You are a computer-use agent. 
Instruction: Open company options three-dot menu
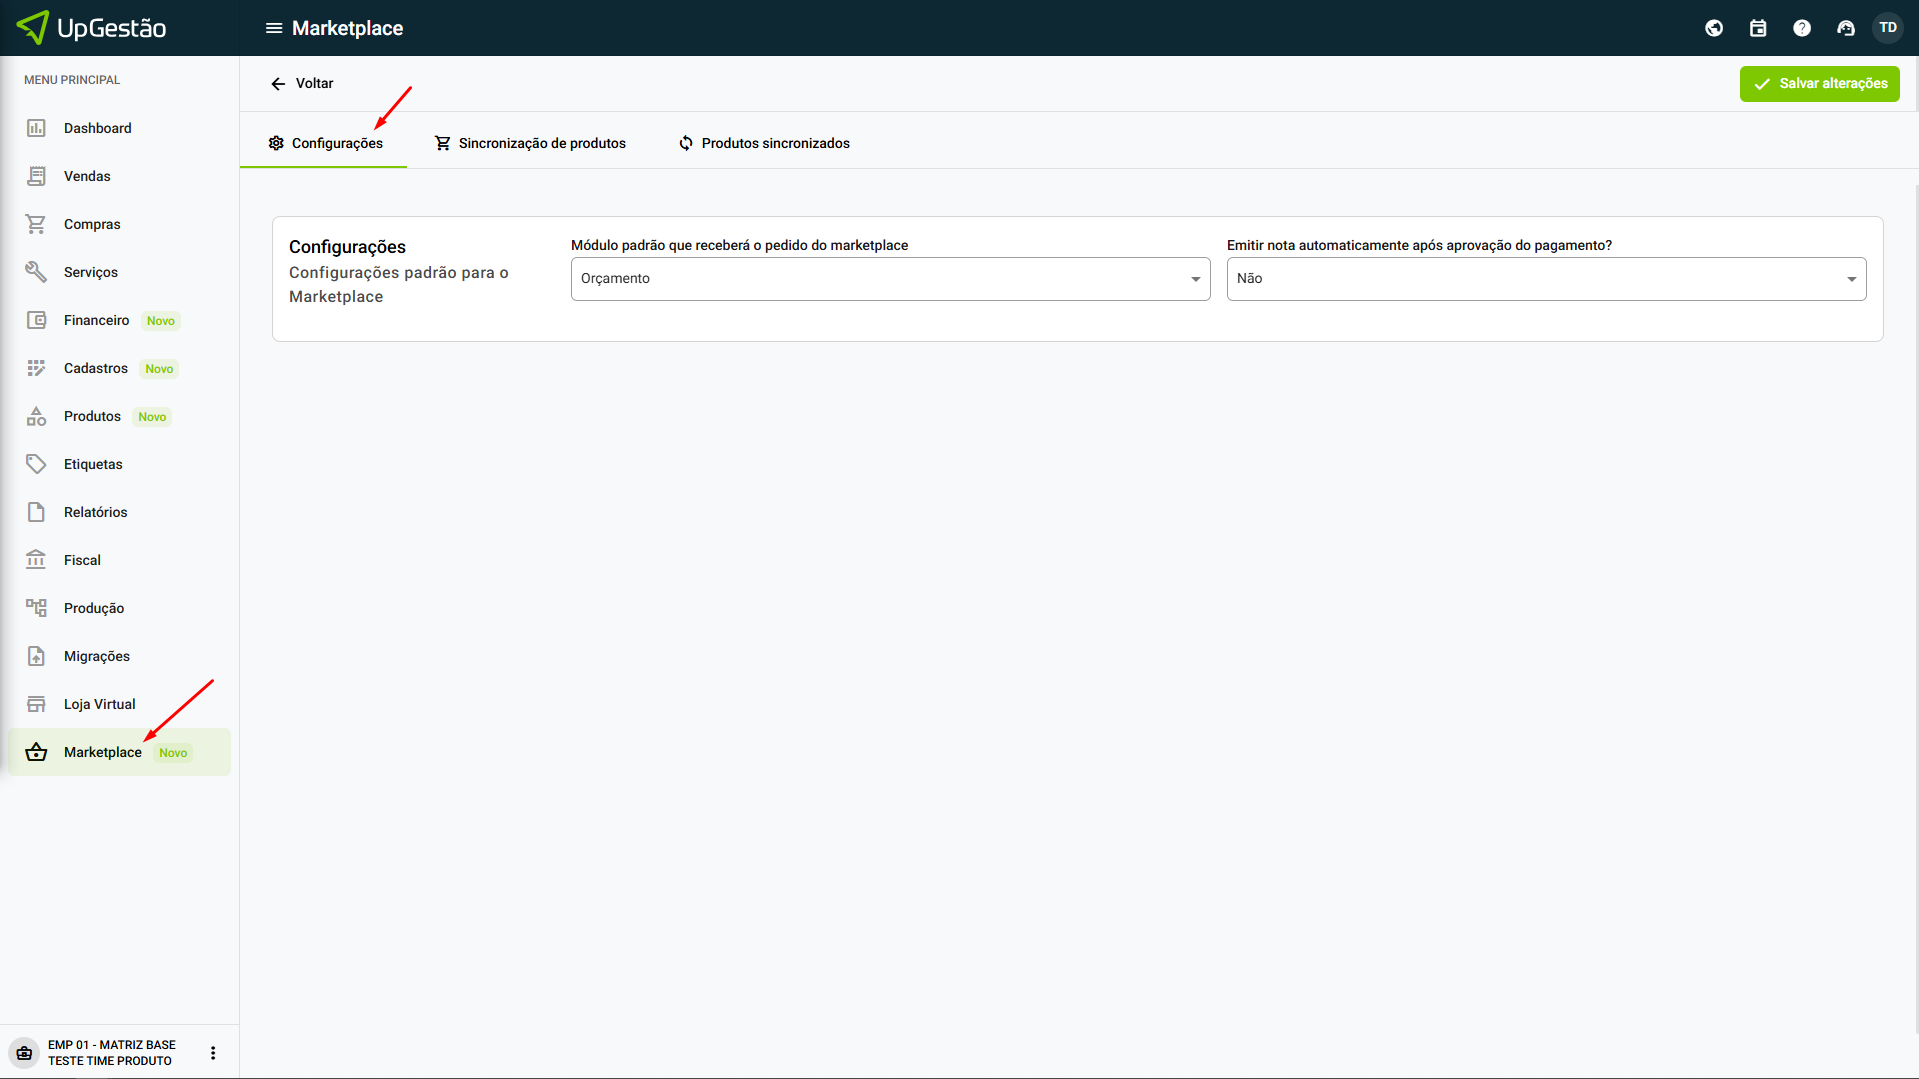click(213, 1053)
